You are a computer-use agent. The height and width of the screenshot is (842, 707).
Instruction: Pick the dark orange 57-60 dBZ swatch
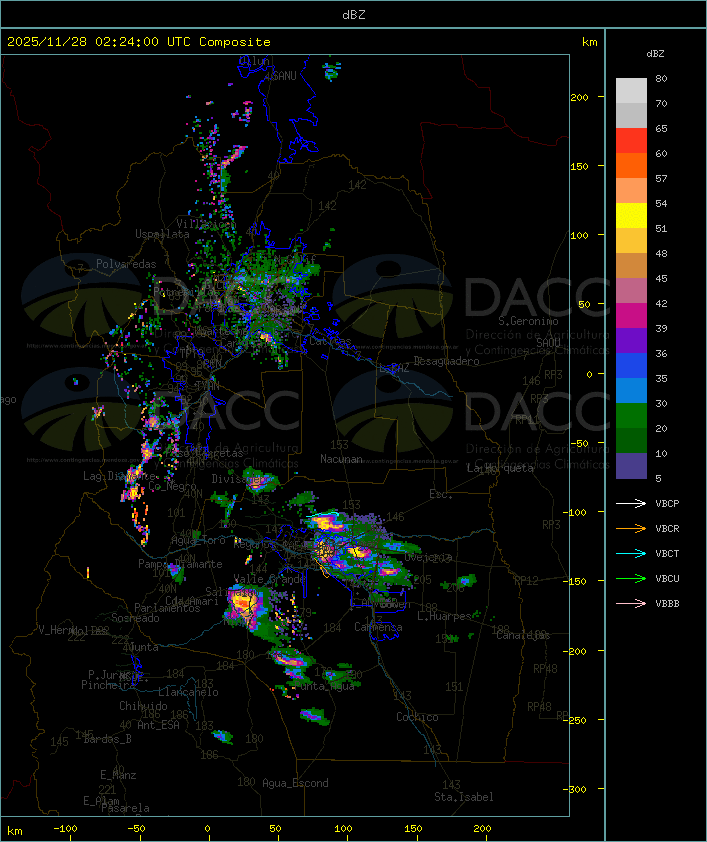pos(631,165)
